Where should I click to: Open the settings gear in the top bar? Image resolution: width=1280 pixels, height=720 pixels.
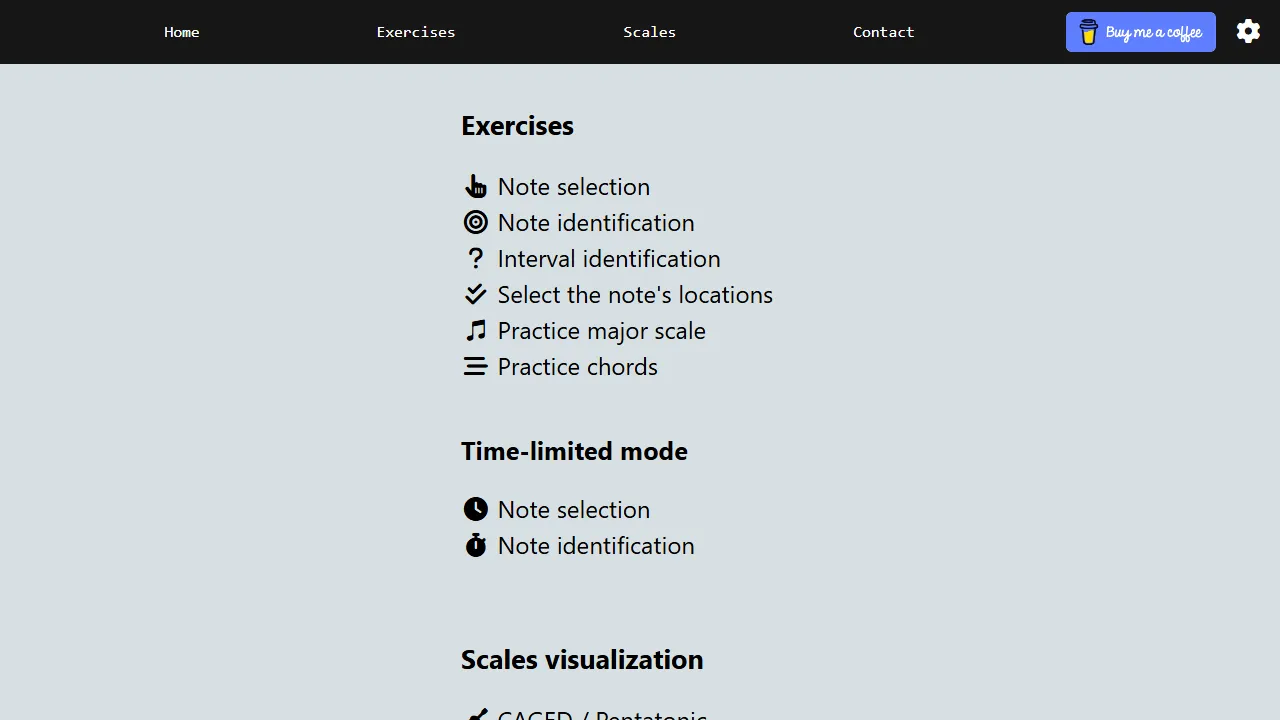coord(1248,31)
